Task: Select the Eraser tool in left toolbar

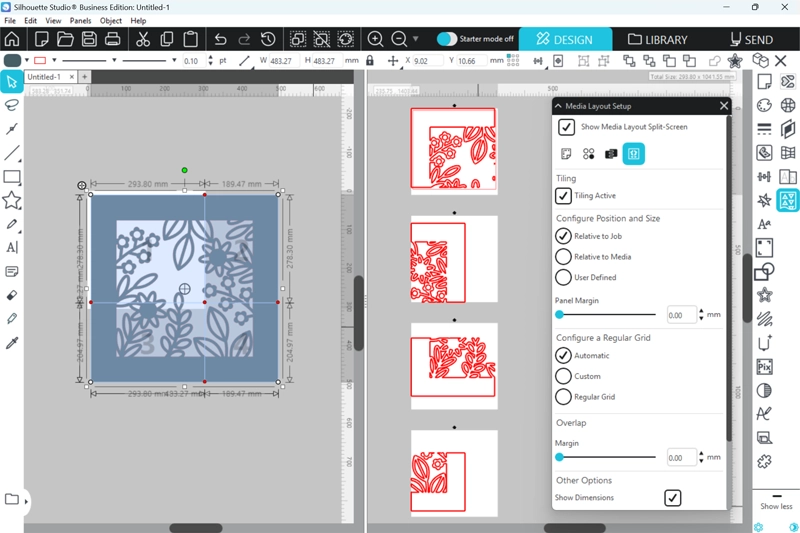Action: (x=12, y=296)
